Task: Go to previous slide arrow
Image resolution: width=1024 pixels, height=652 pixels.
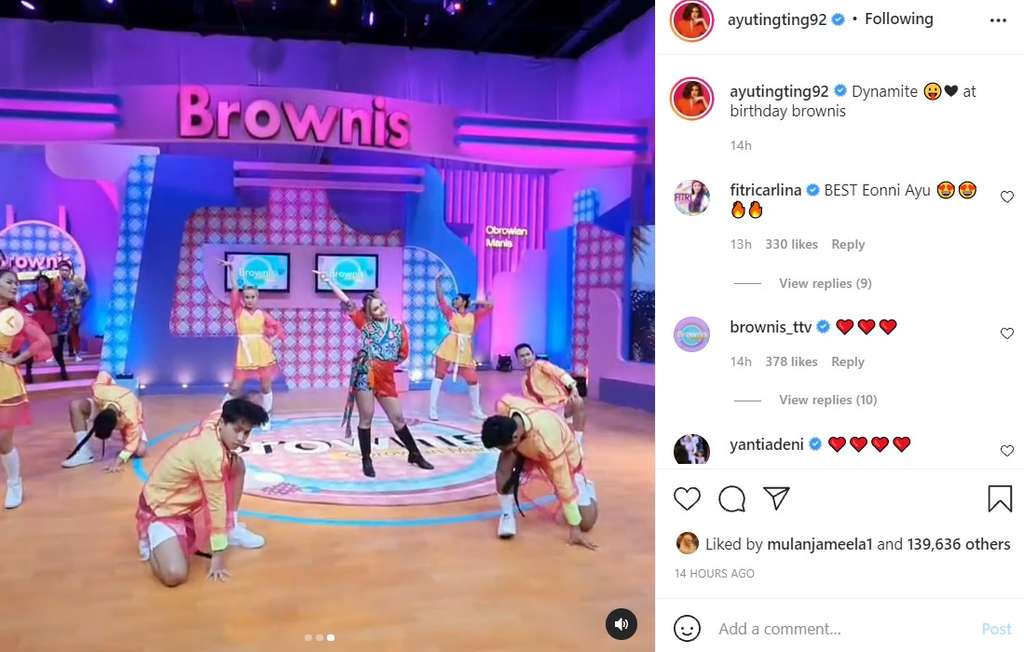Action: [x=10, y=321]
